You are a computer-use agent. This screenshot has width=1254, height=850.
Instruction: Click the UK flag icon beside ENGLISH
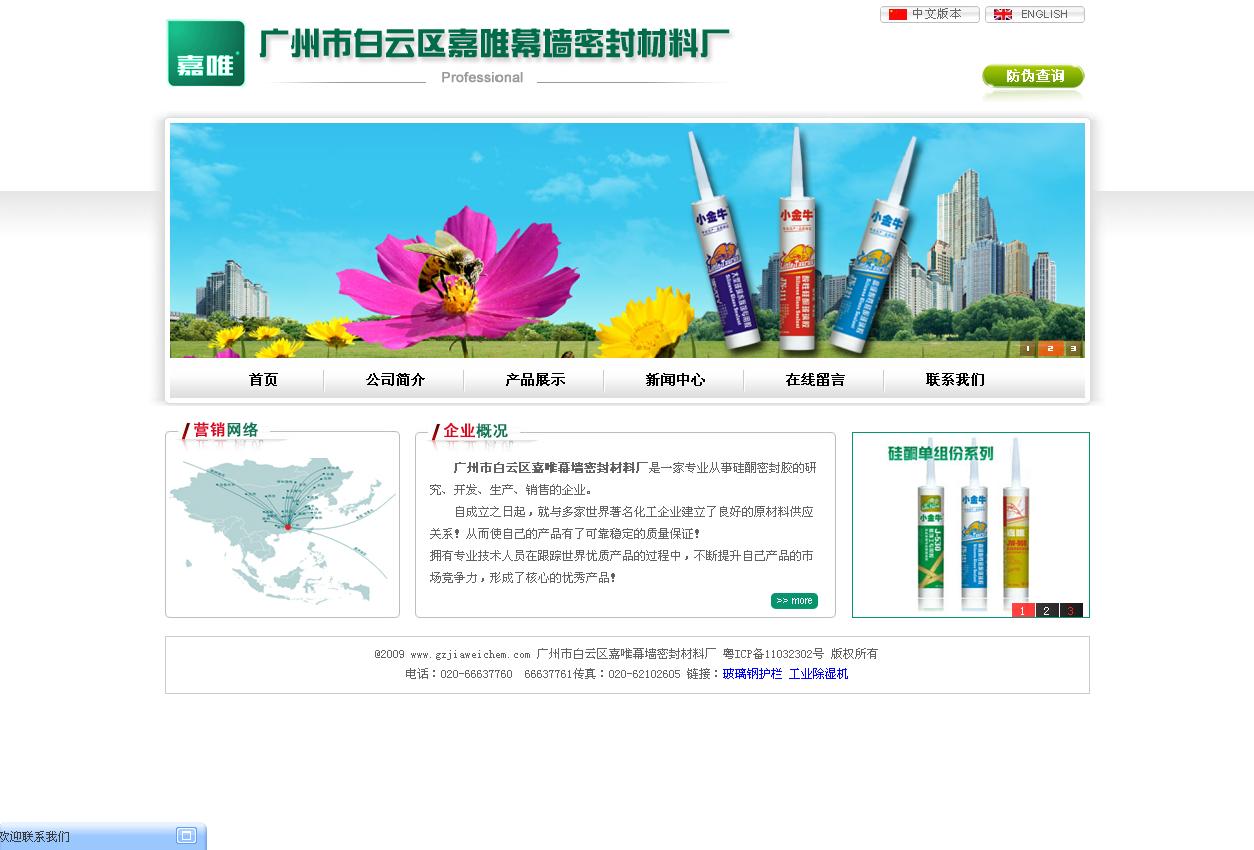coord(1002,14)
